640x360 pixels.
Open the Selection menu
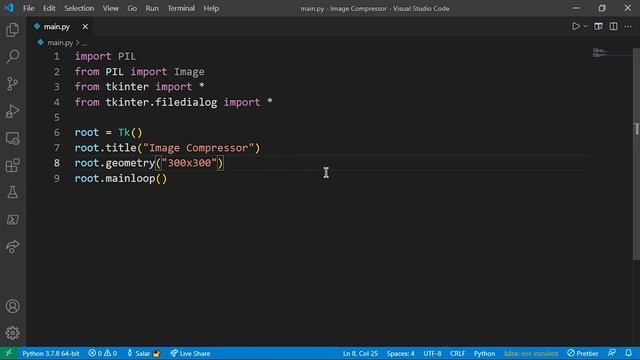(79, 8)
